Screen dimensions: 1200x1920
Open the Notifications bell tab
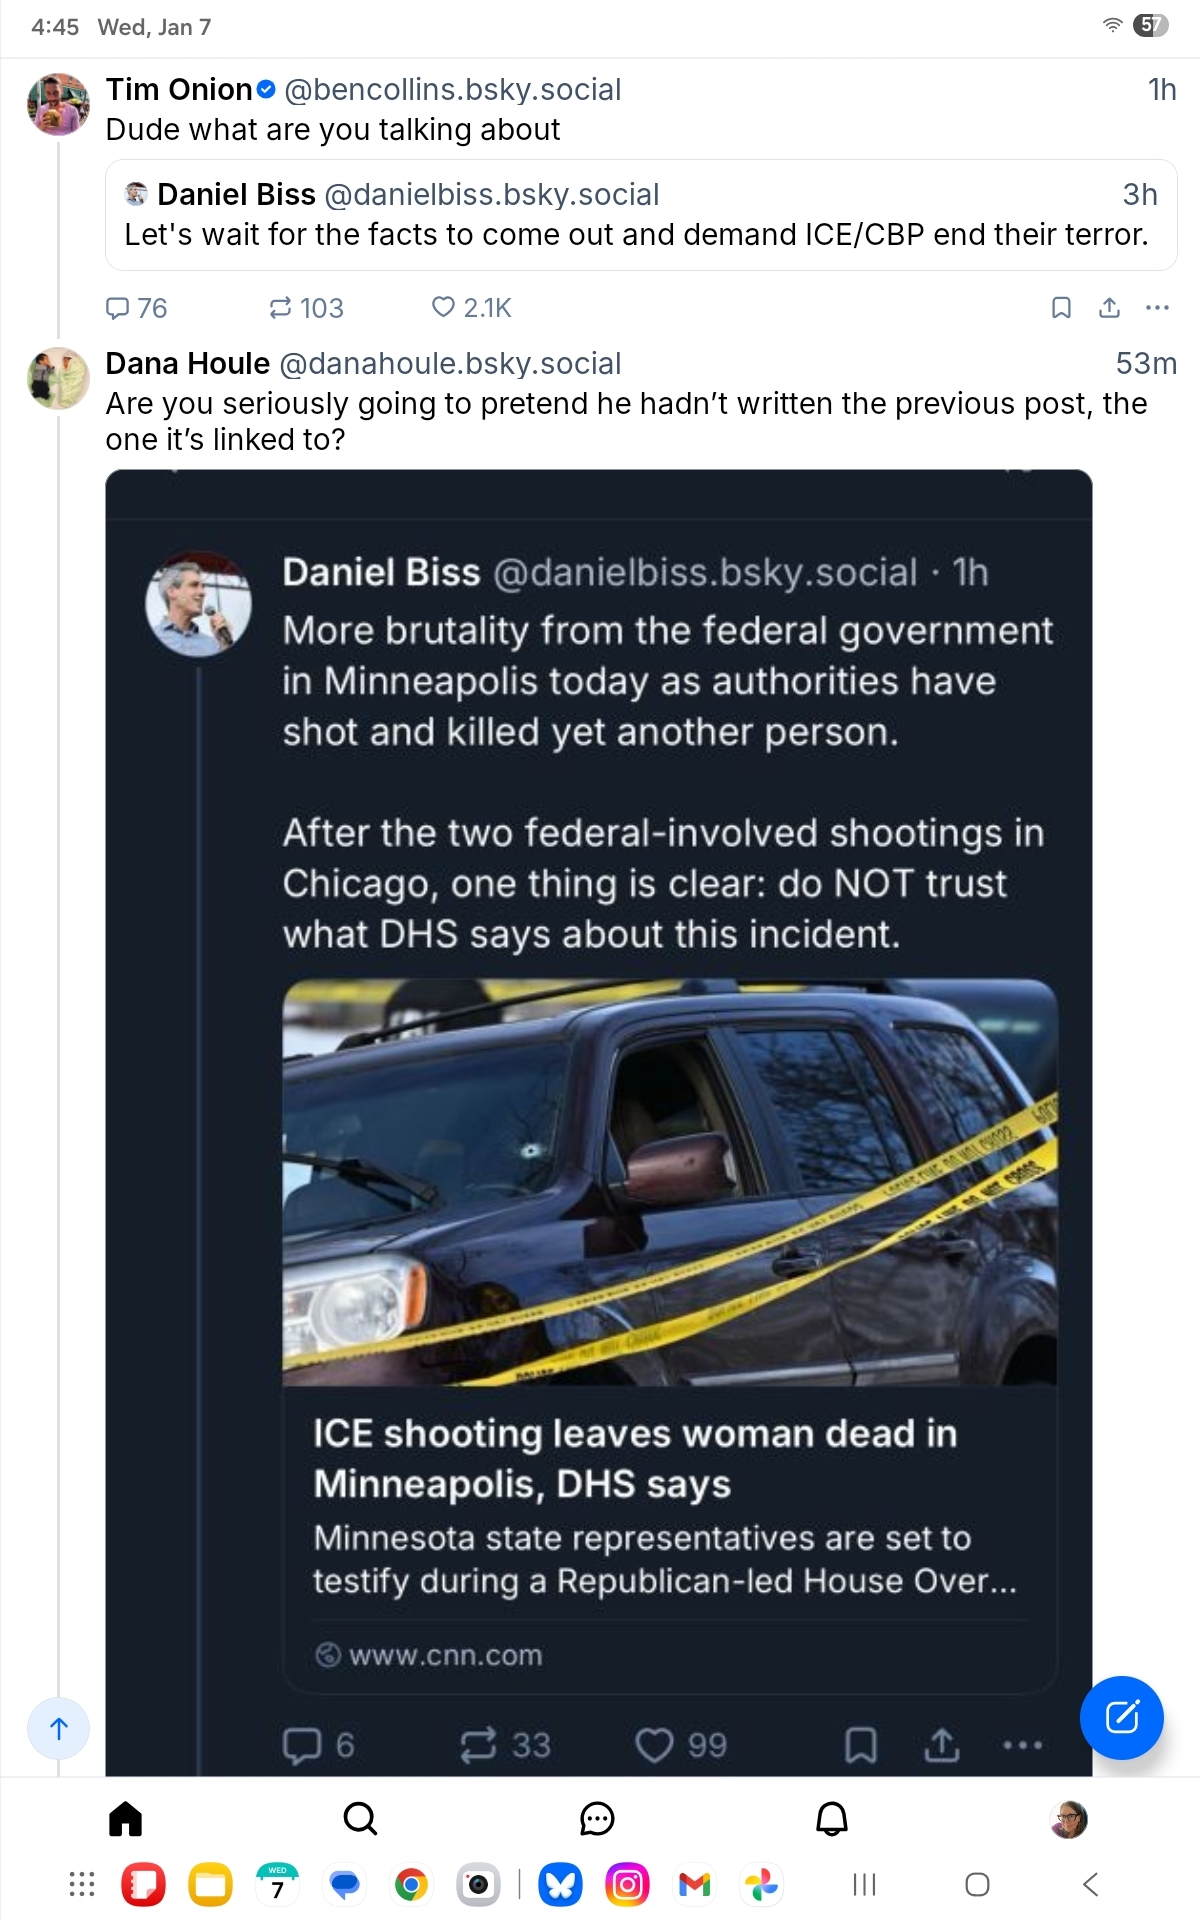click(832, 1819)
